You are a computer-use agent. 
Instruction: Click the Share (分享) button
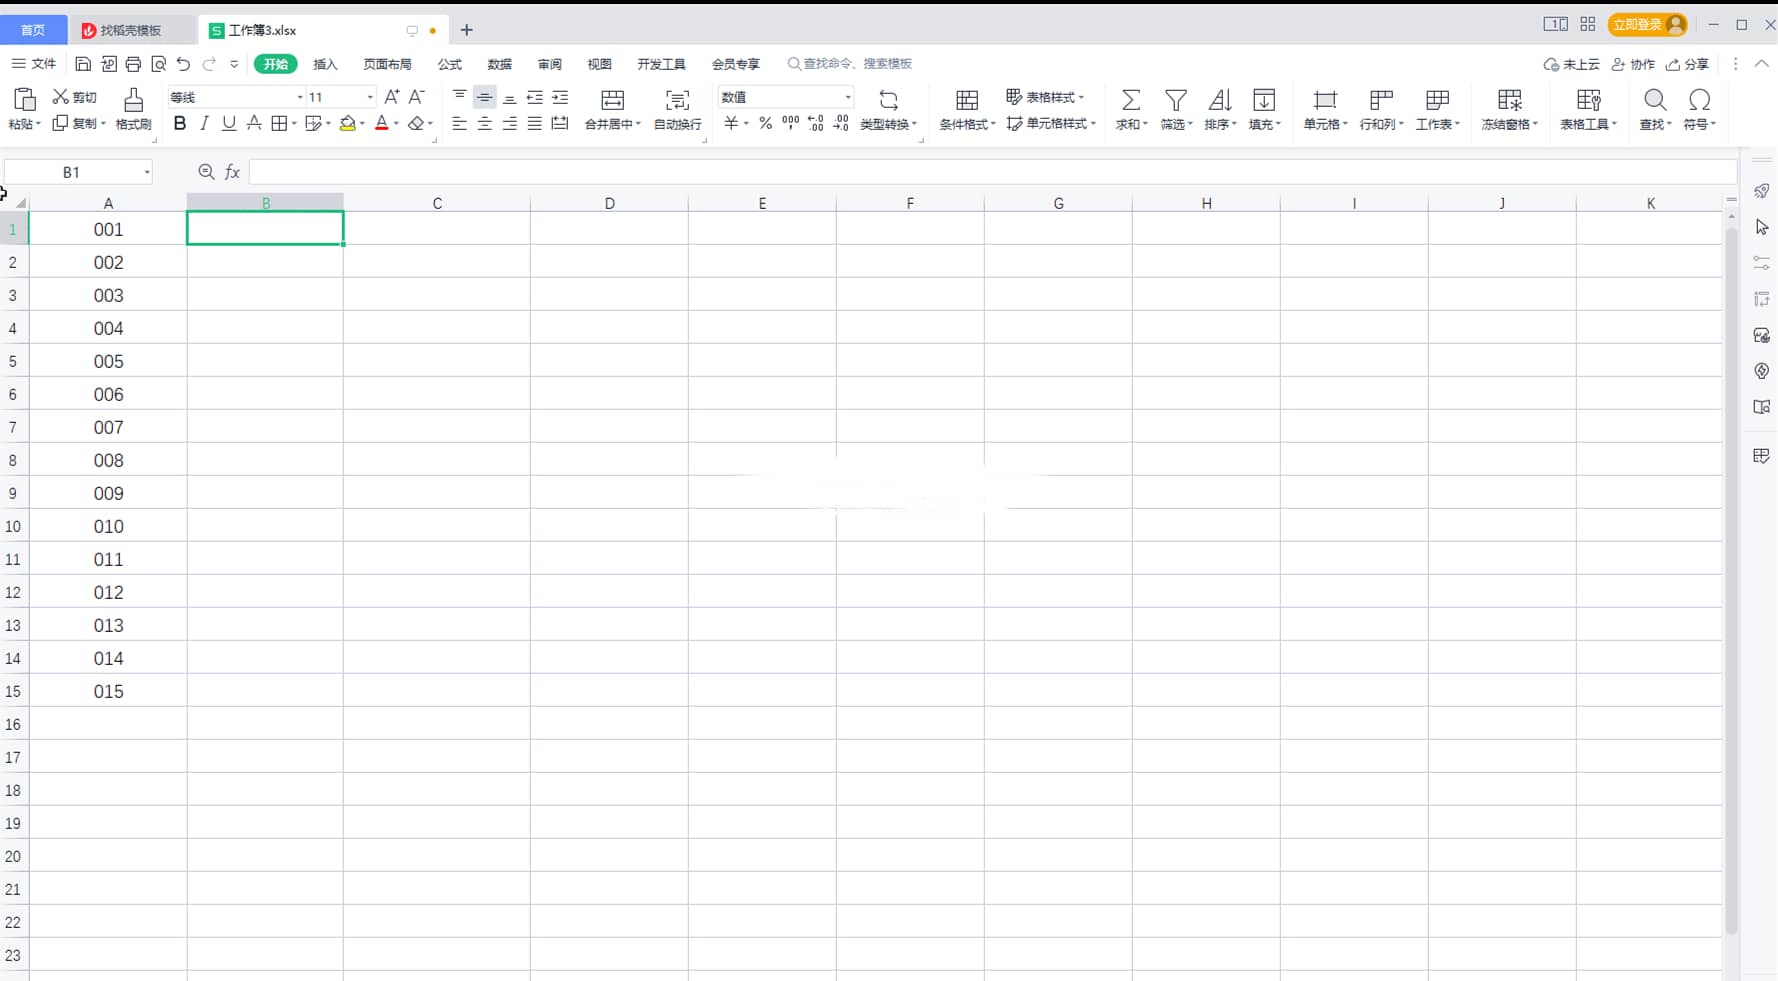(x=1687, y=64)
